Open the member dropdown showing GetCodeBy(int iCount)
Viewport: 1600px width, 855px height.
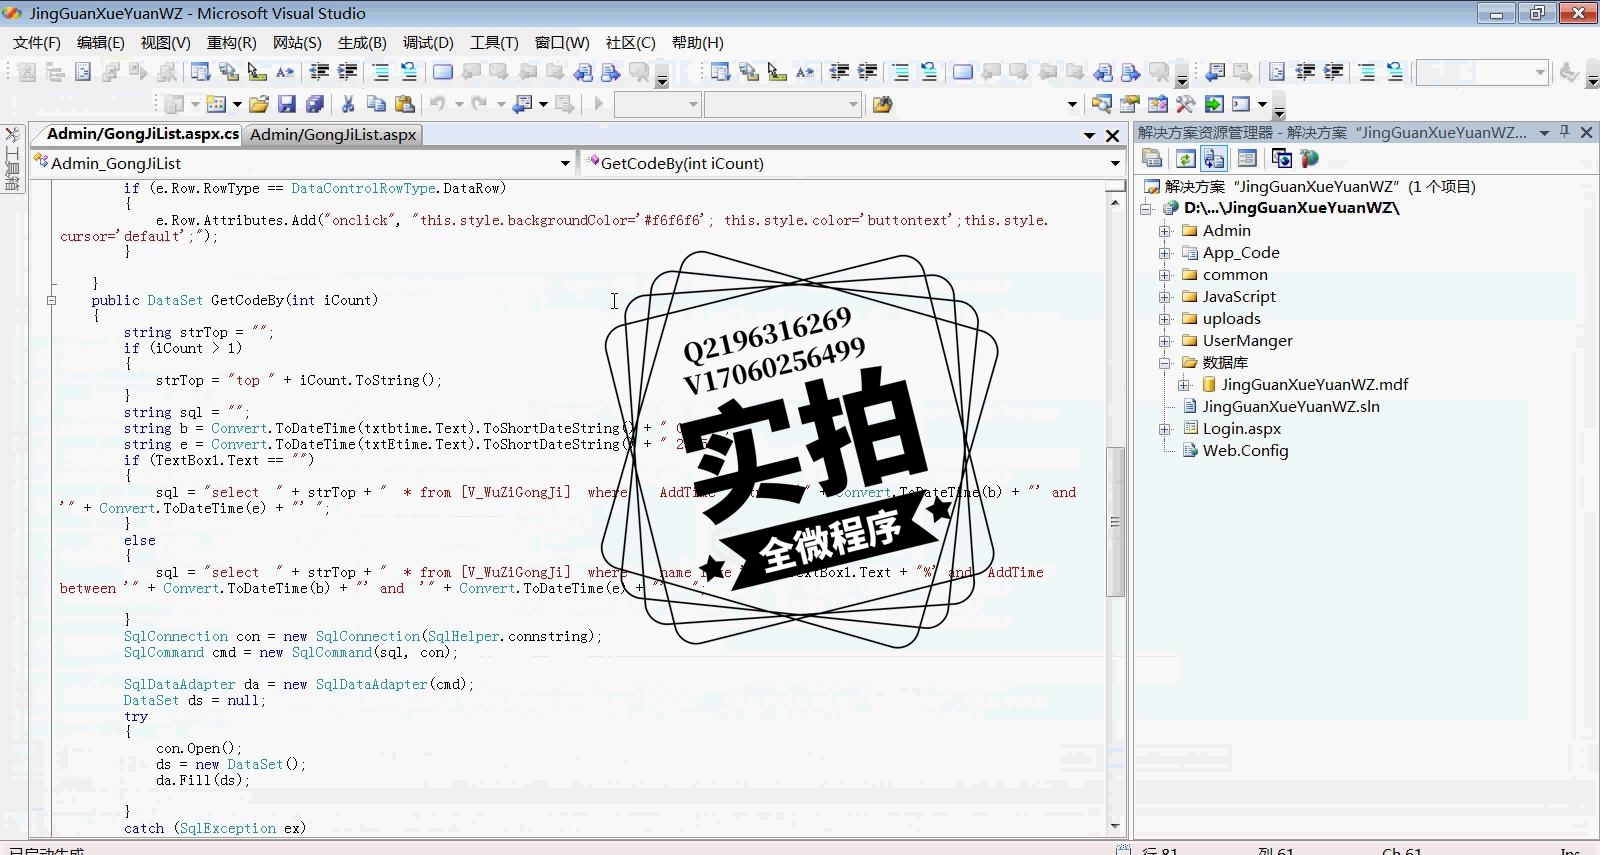1115,163
